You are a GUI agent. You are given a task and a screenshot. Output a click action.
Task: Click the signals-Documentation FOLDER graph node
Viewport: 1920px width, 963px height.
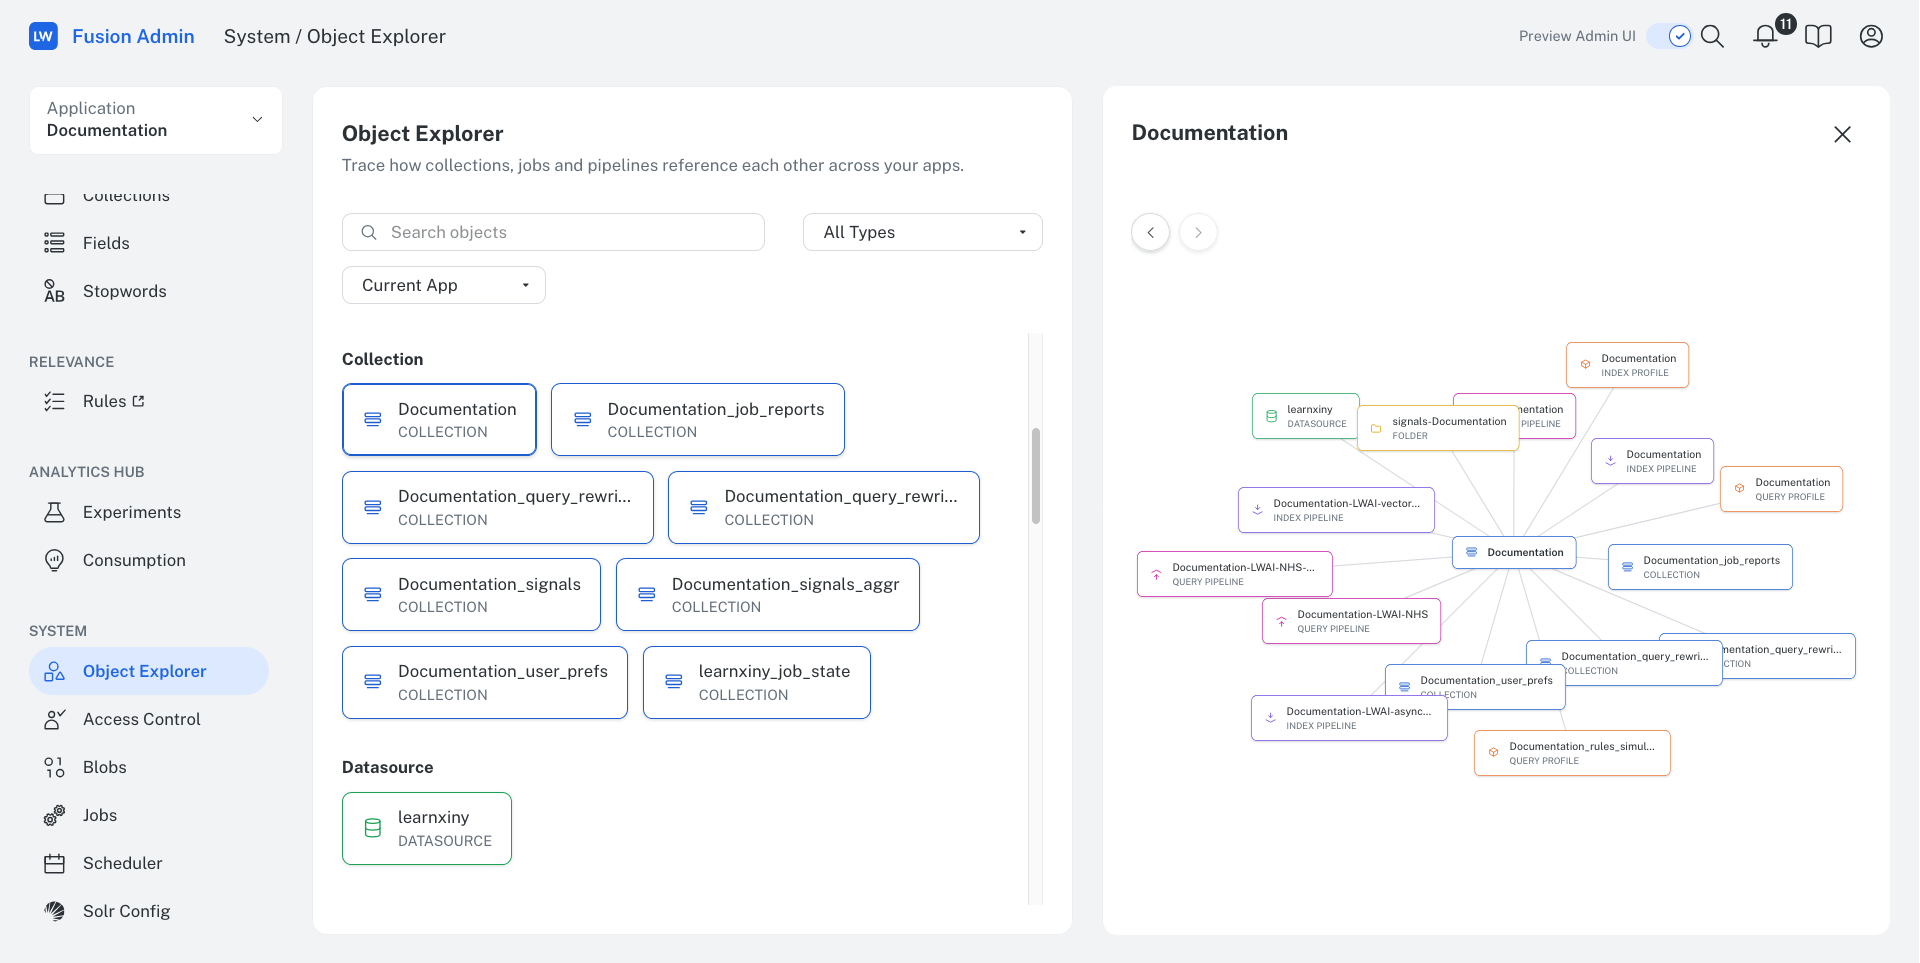1438,428
